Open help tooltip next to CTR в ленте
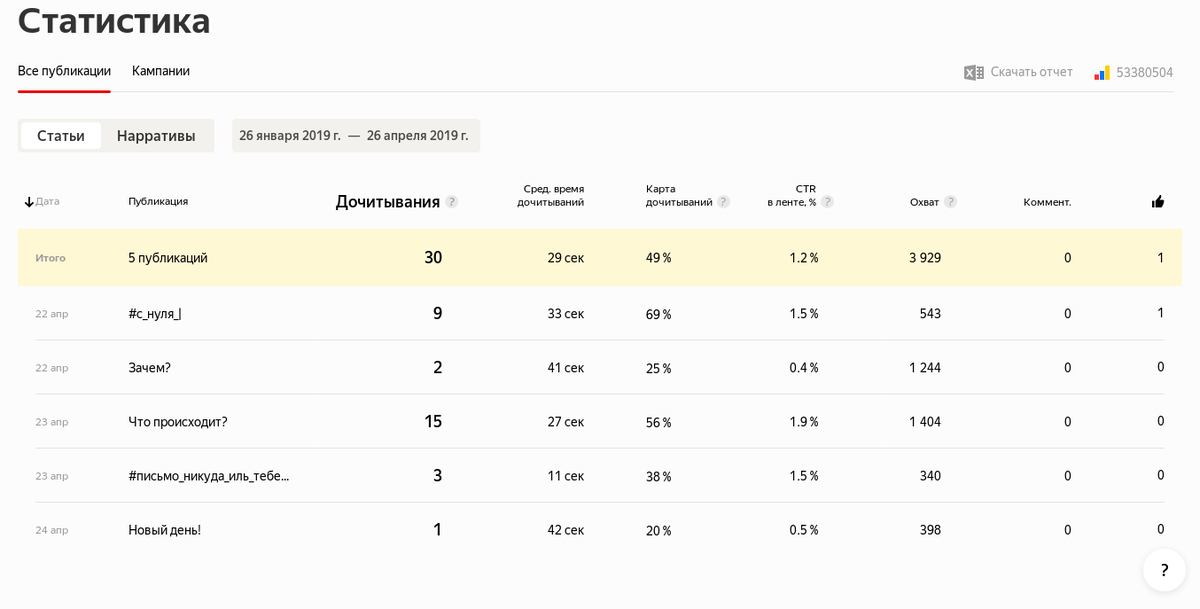The width and height of the screenshot is (1200, 609). point(827,202)
